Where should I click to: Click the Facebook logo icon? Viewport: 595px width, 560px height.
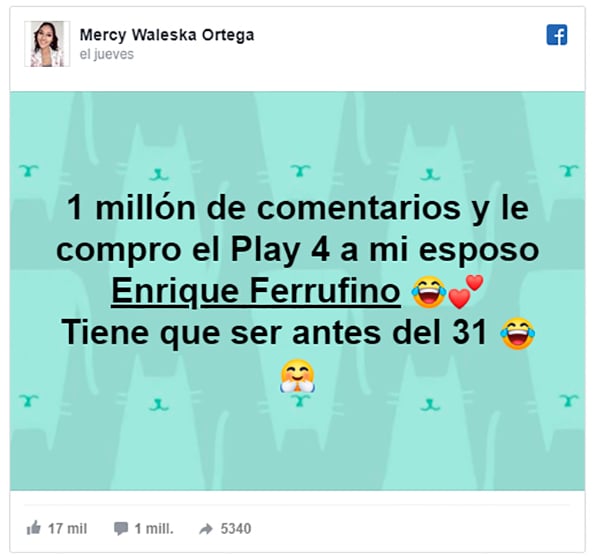click(557, 35)
